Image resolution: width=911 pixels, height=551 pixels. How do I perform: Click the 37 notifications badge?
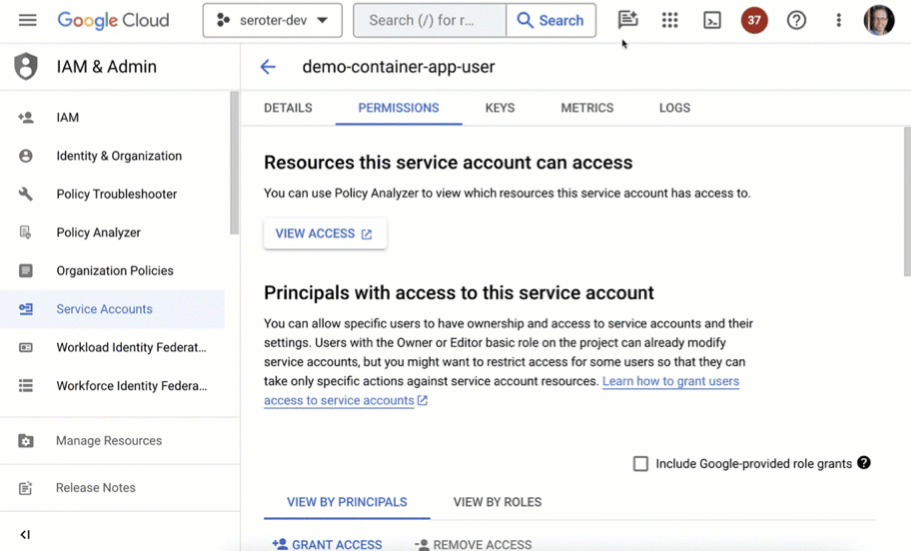pos(754,20)
